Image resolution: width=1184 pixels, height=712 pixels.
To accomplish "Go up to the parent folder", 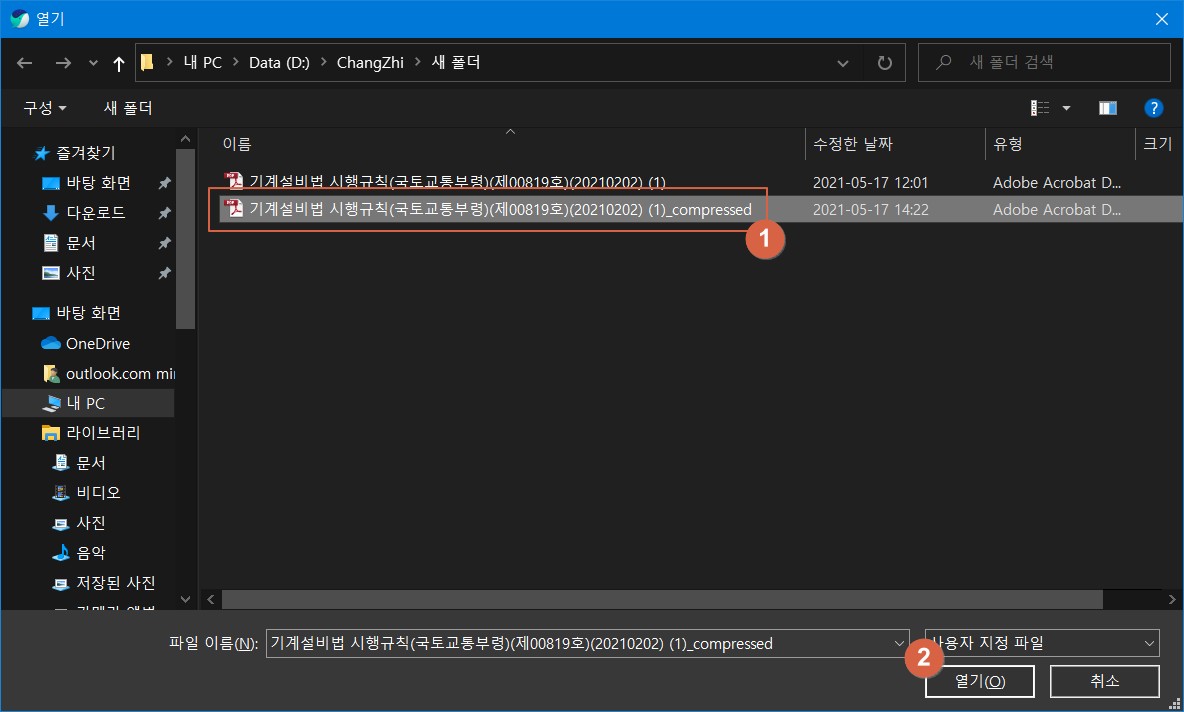I will click(117, 62).
